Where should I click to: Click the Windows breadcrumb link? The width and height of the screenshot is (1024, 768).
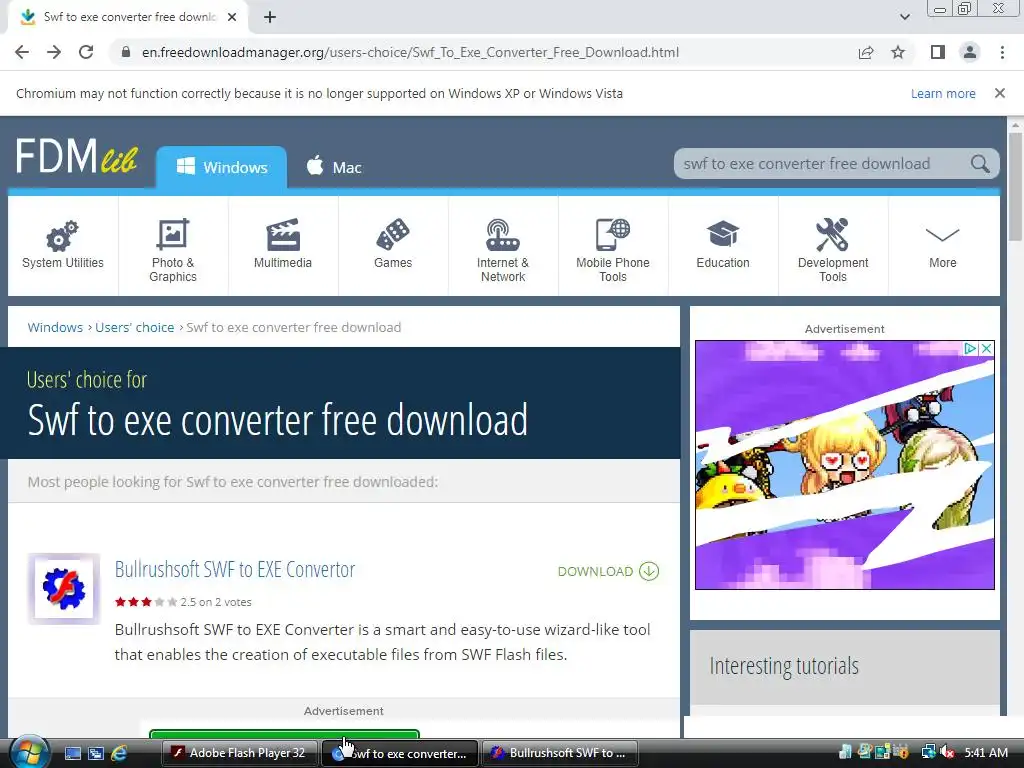[55, 327]
